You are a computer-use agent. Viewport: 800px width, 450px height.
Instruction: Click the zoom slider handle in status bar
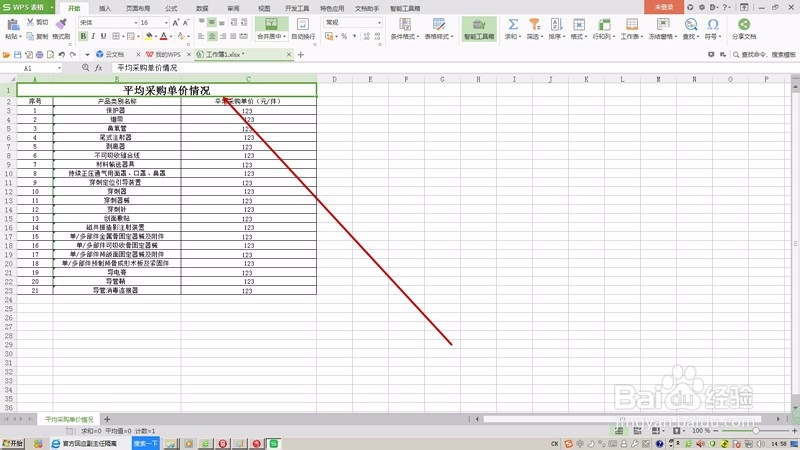pos(755,431)
